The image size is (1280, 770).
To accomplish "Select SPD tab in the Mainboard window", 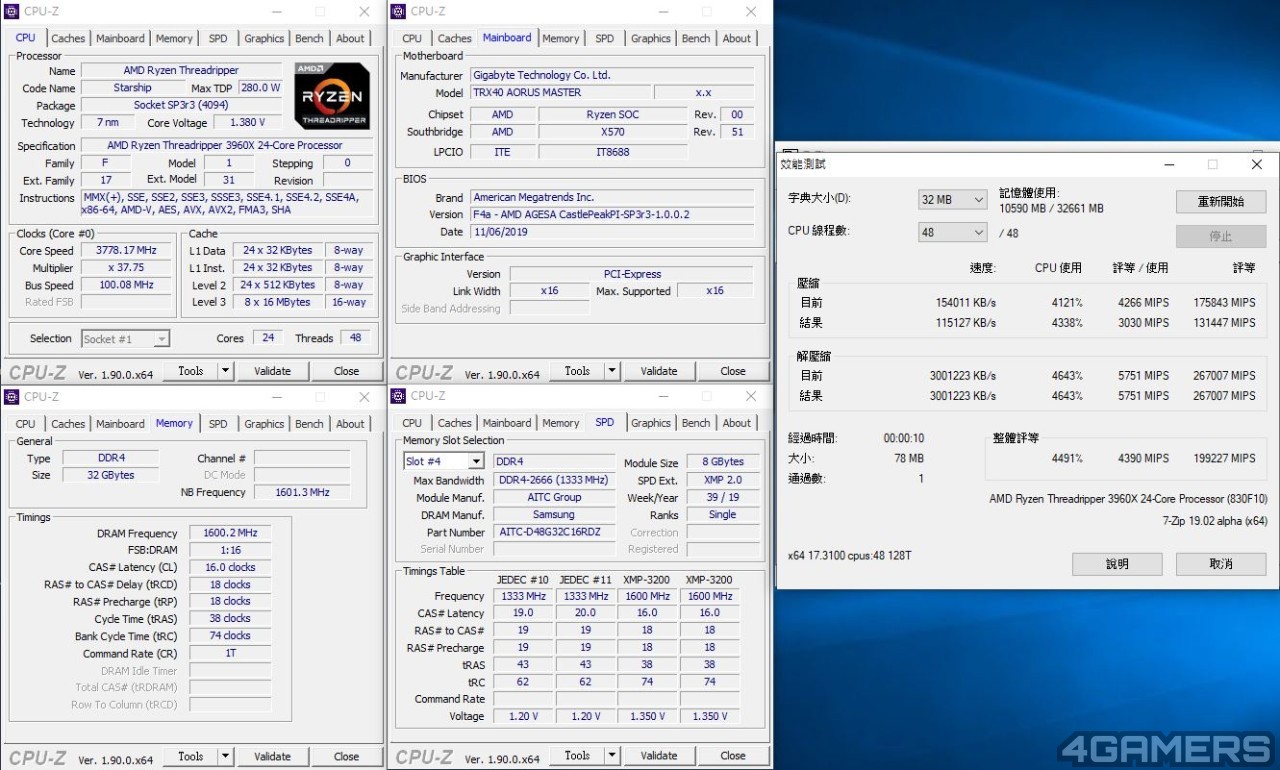I will point(605,39).
